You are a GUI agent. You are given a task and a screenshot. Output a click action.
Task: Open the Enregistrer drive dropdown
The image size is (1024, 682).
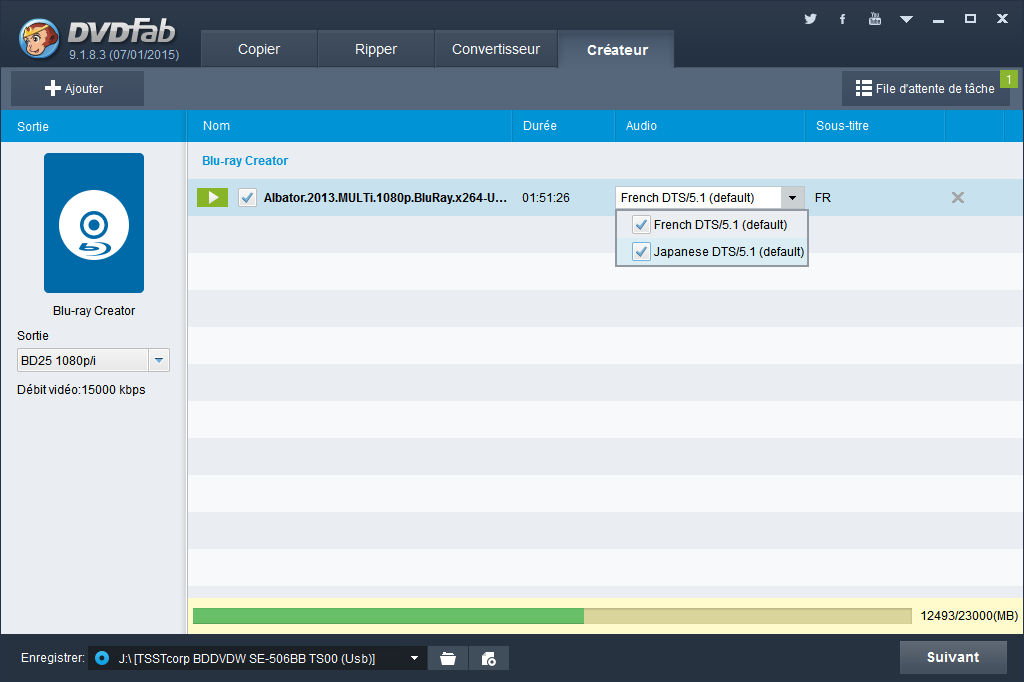(414, 658)
